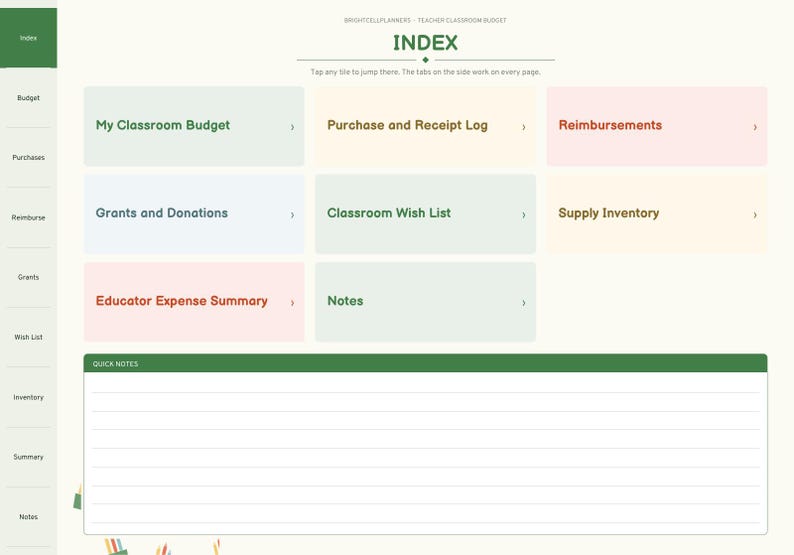Switch to the Summary side tab
Viewport: 794px width, 555px height.
[28, 457]
